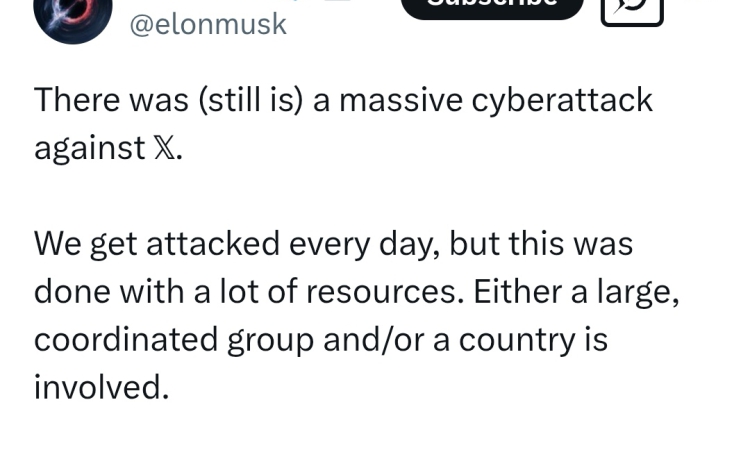Click 'There was' at the post start

[x=111, y=100]
